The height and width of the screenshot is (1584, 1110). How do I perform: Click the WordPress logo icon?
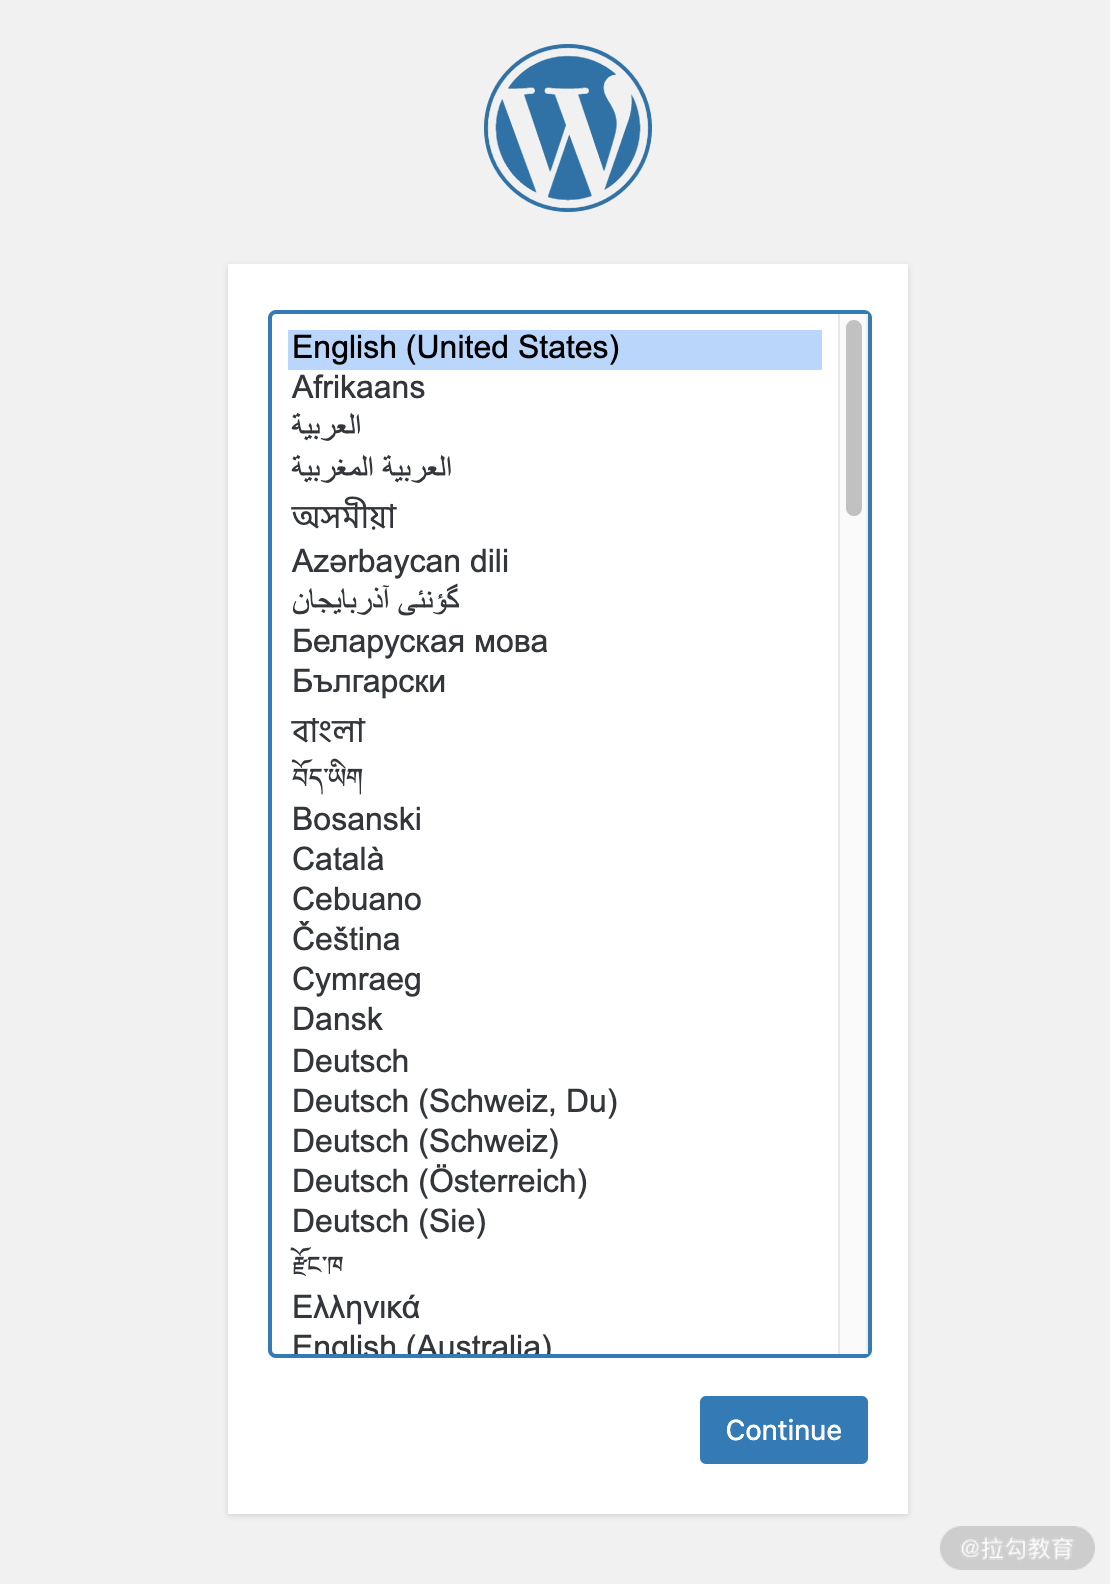click(x=568, y=128)
